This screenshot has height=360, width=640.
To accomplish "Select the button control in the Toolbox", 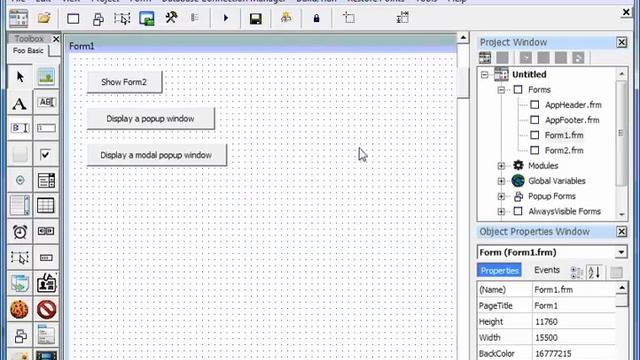I will point(20,154).
